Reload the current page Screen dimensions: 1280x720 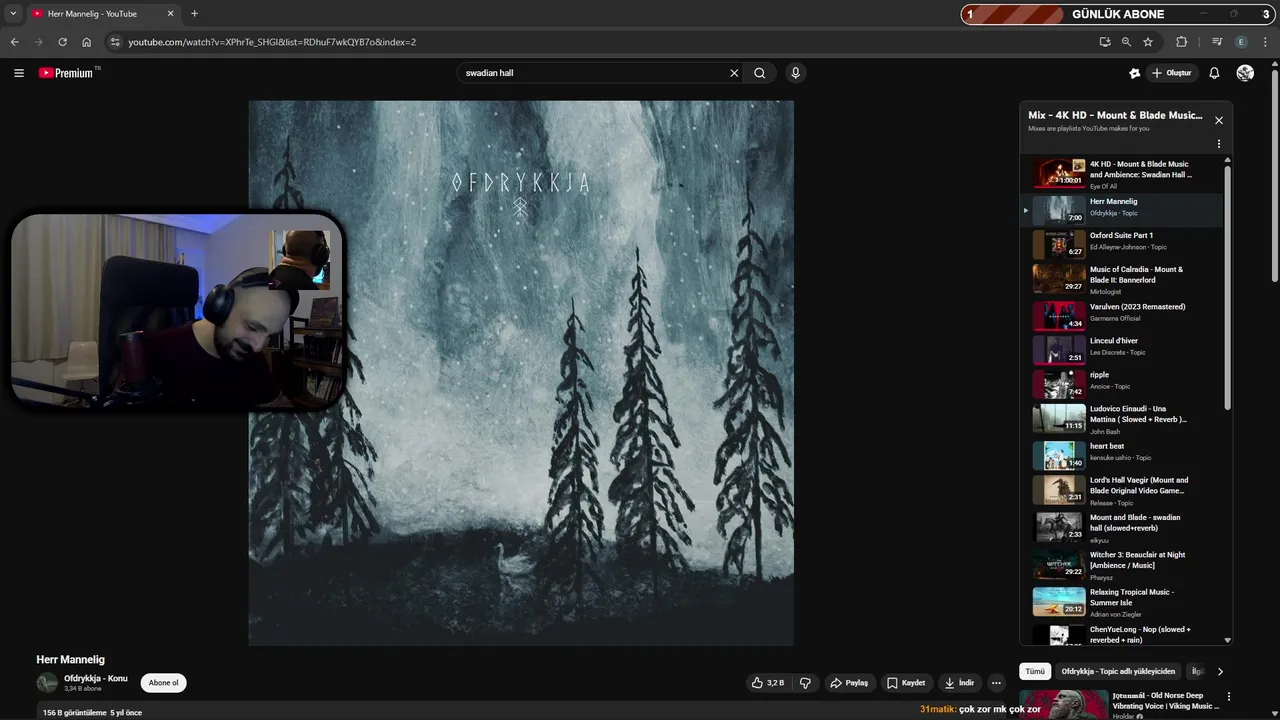click(x=62, y=42)
